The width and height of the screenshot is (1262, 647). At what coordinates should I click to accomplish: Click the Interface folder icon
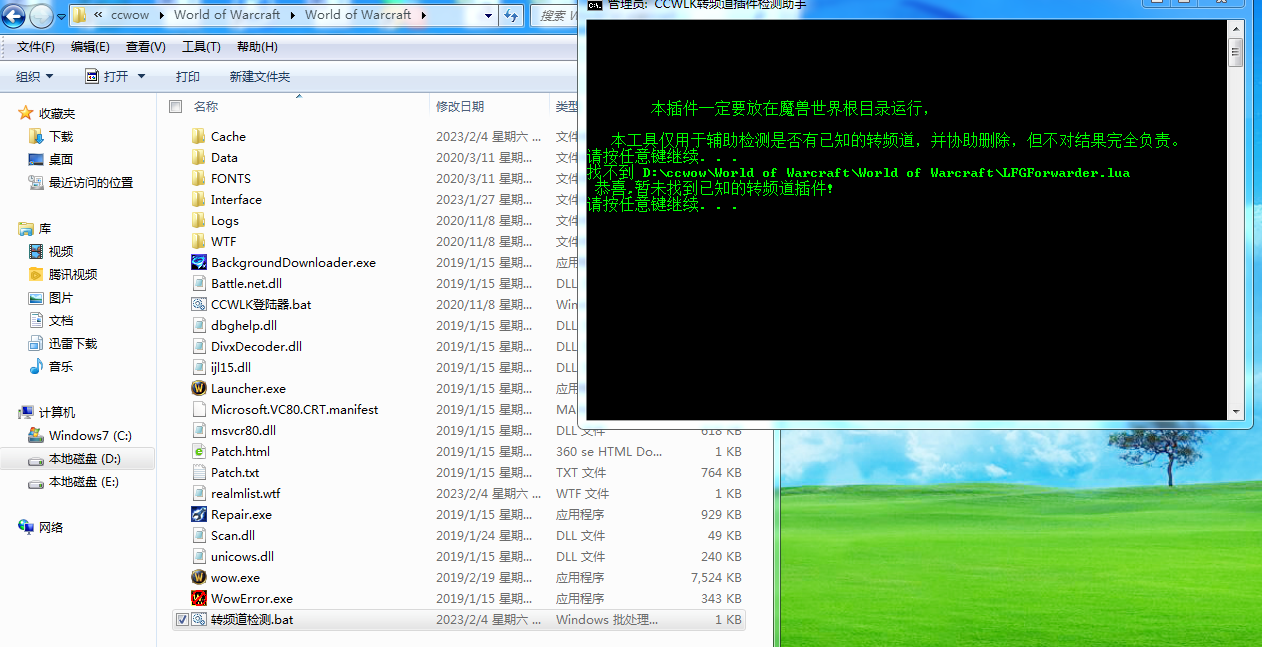198,199
